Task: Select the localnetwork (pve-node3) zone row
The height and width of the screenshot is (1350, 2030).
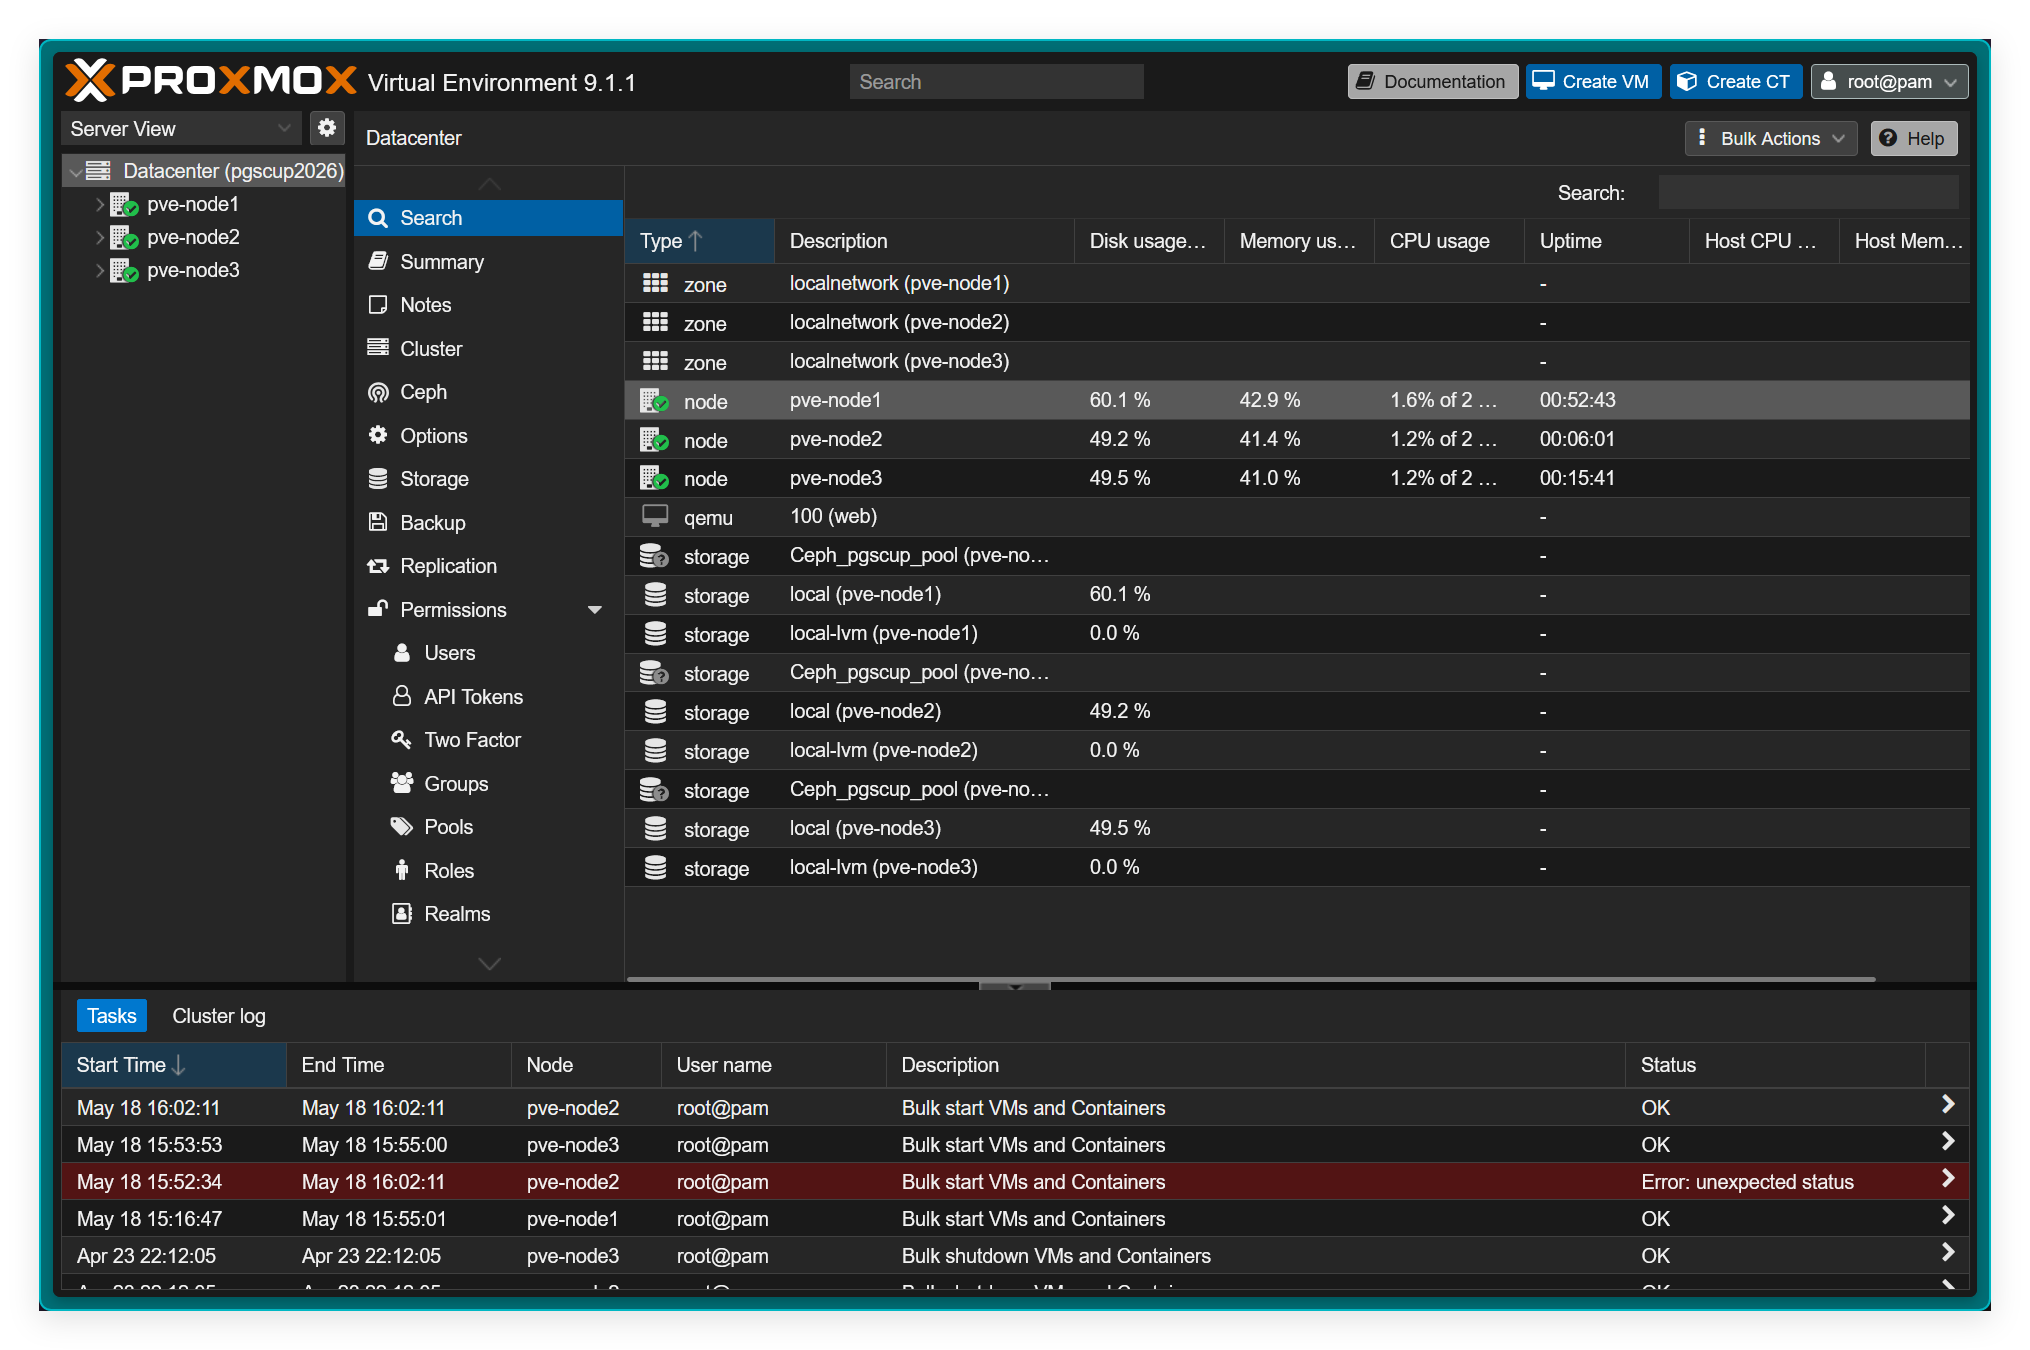Action: pos(1297,361)
